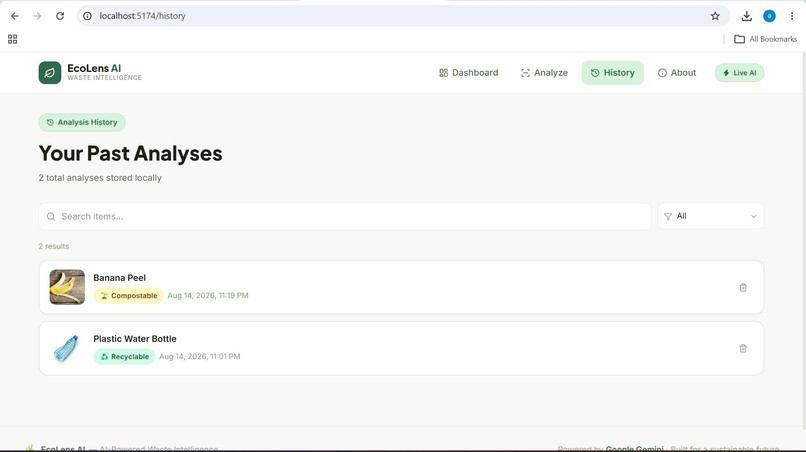Click the '2 results' count text
The height and width of the screenshot is (452, 806).
coord(53,246)
